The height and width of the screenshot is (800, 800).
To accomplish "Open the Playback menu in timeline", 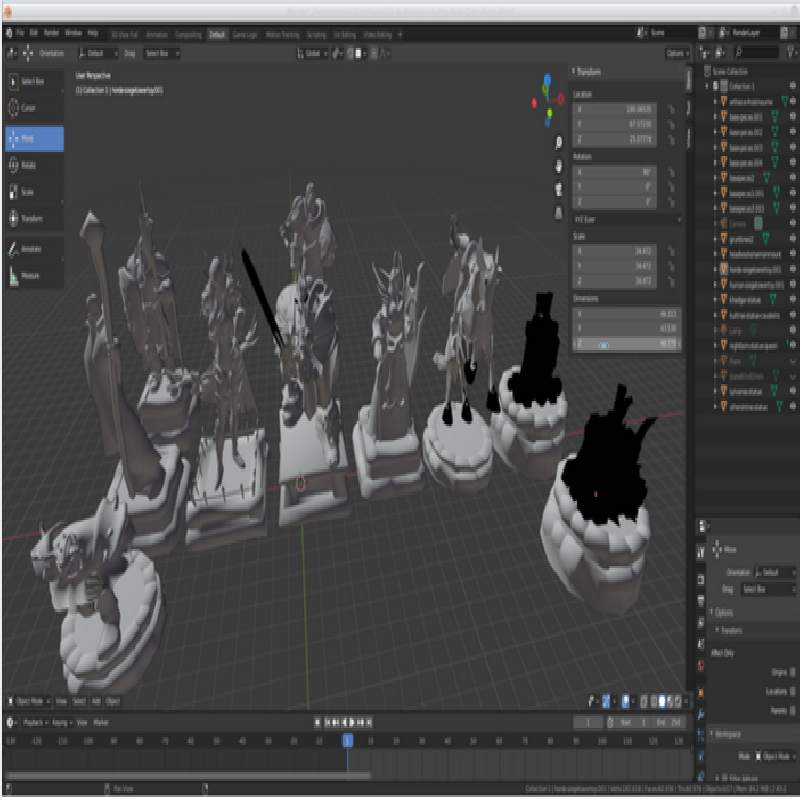I will tap(35, 722).
